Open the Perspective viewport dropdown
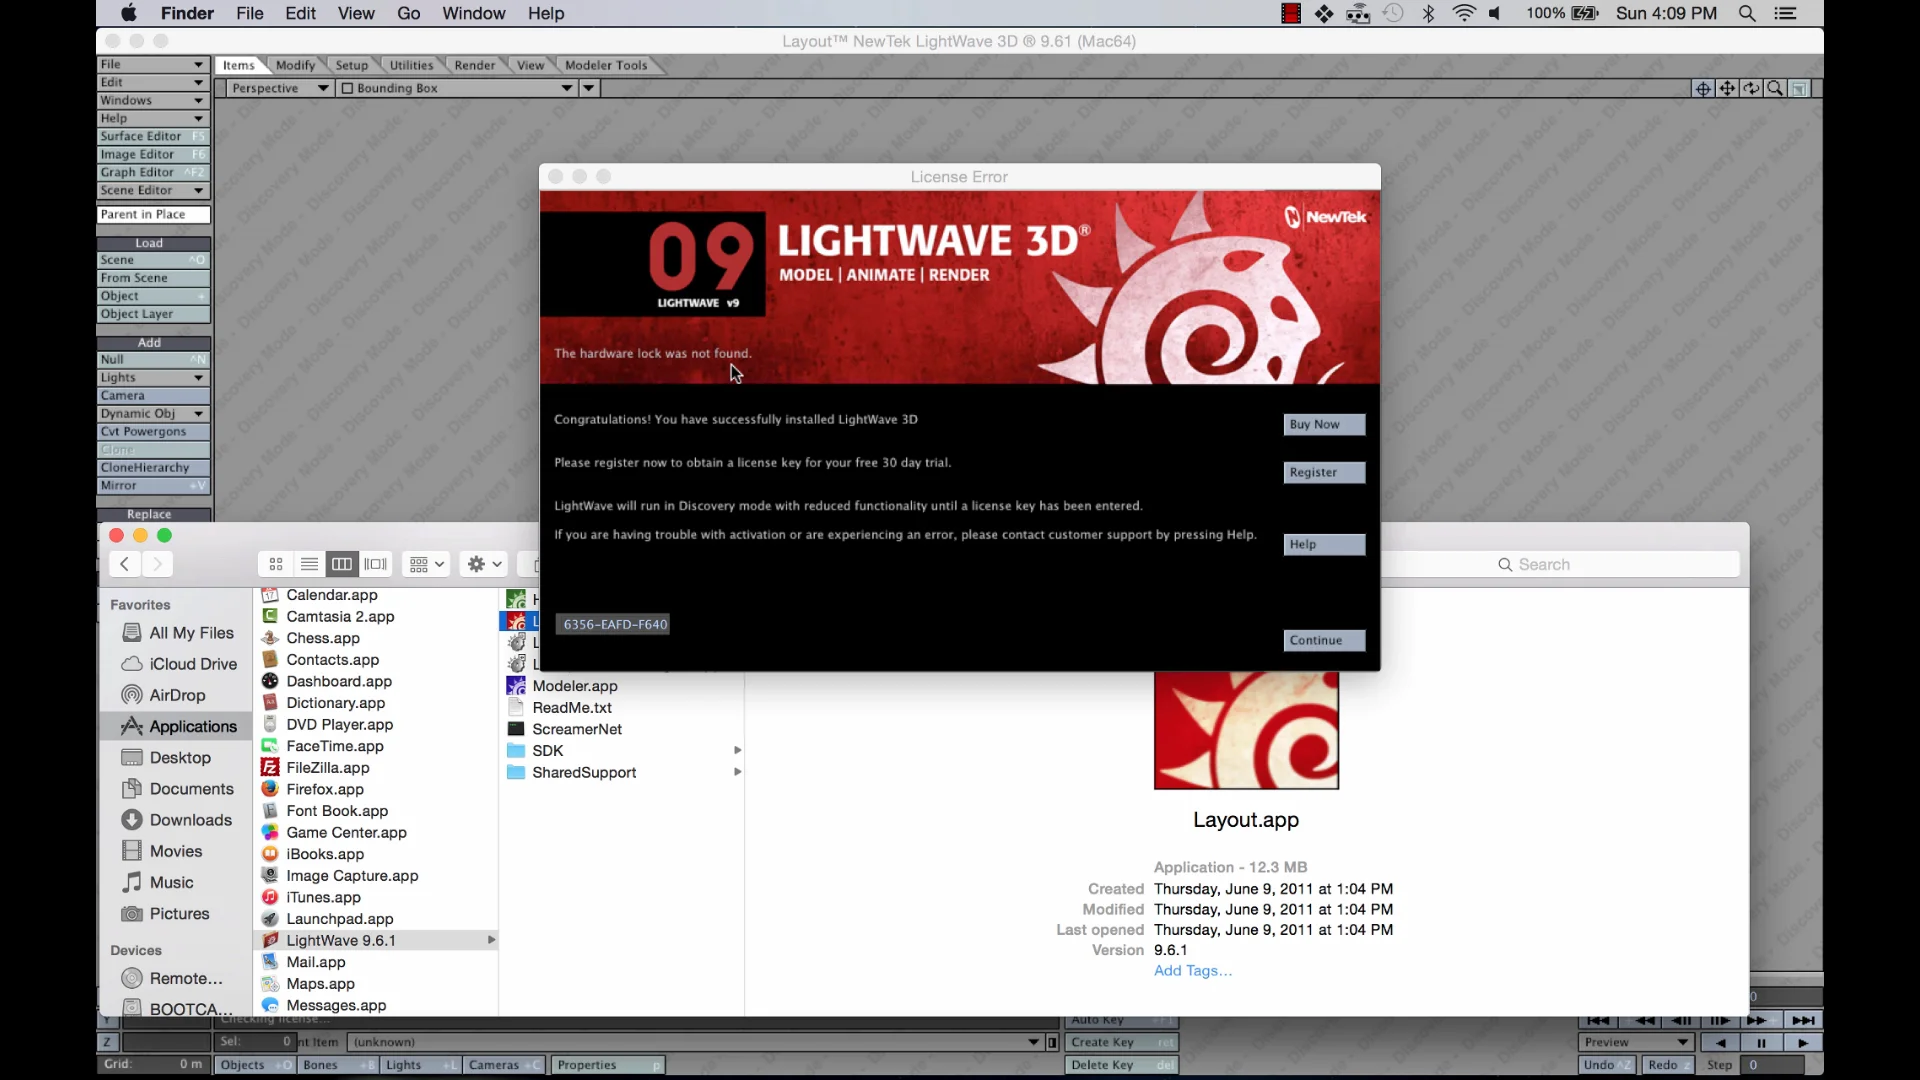The height and width of the screenshot is (1080, 1920). tap(278, 88)
